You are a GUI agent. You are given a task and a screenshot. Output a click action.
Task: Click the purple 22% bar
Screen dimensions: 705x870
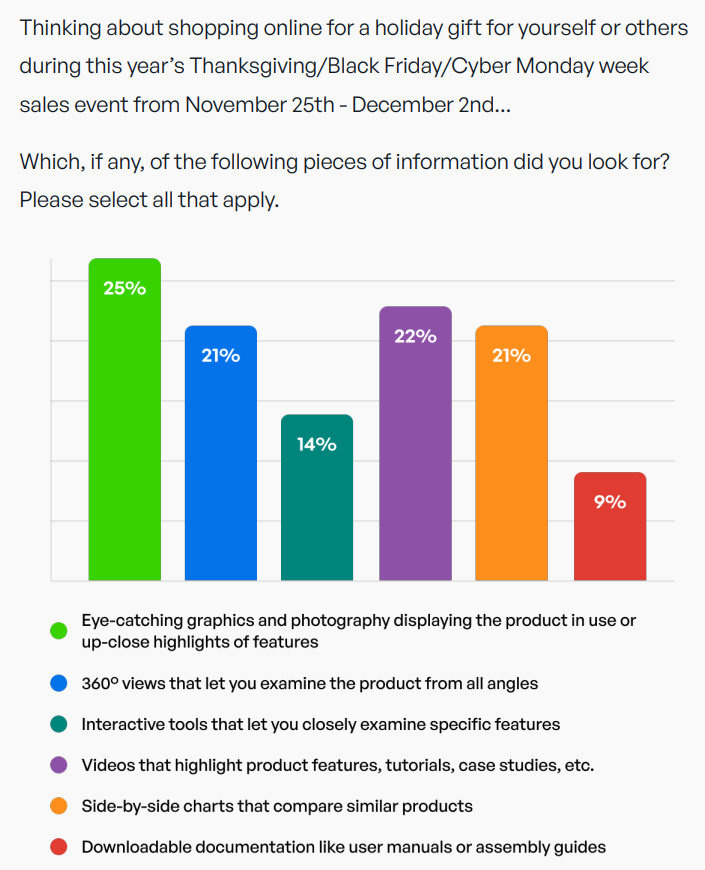click(x=415, y=443)
